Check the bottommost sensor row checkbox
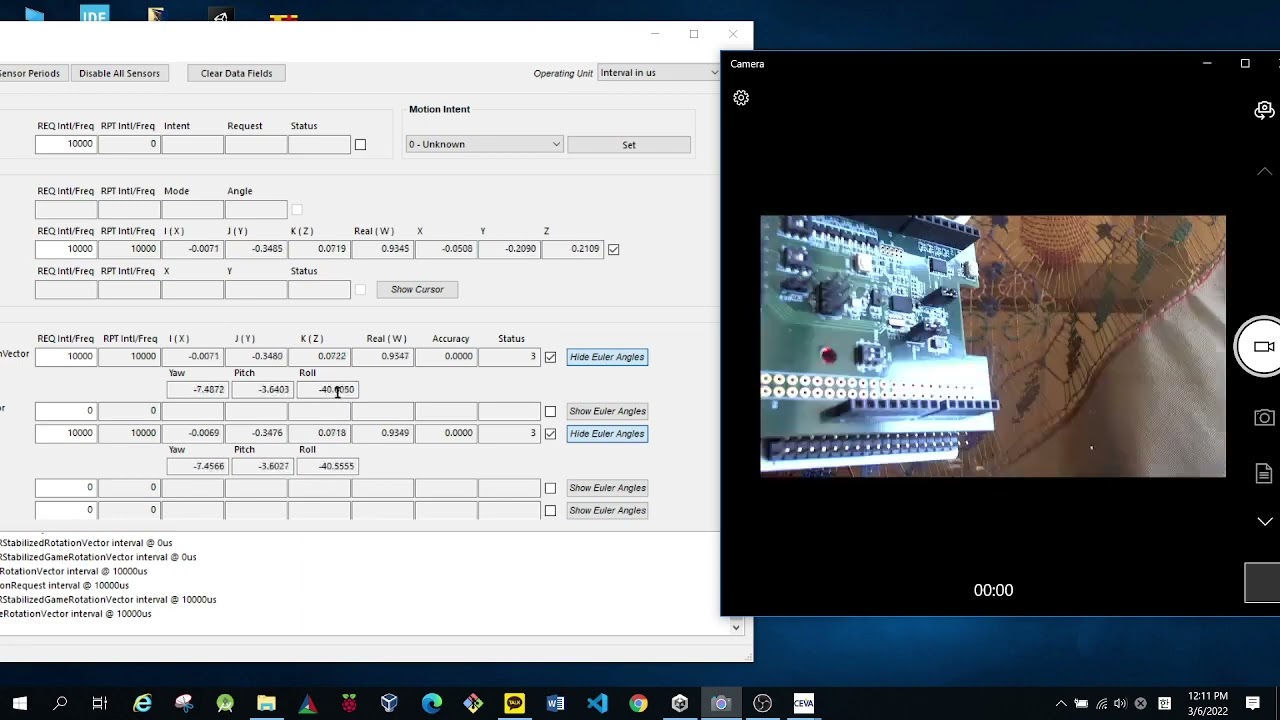 point(550,511)
